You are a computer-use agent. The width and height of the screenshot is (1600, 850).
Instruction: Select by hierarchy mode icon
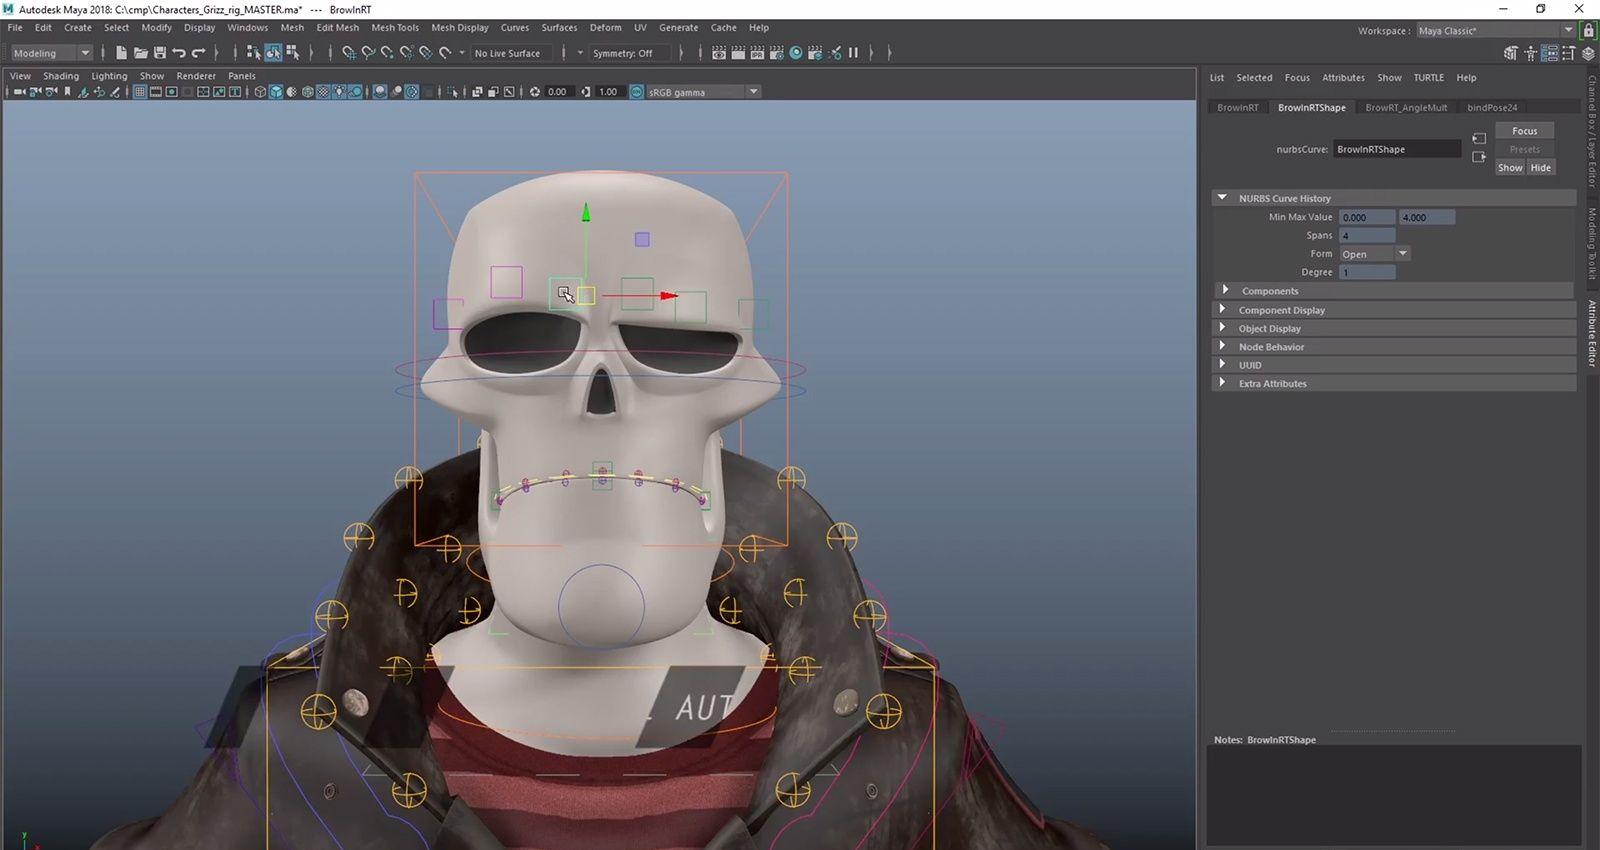pyautogui.click(x=253, y=53)
